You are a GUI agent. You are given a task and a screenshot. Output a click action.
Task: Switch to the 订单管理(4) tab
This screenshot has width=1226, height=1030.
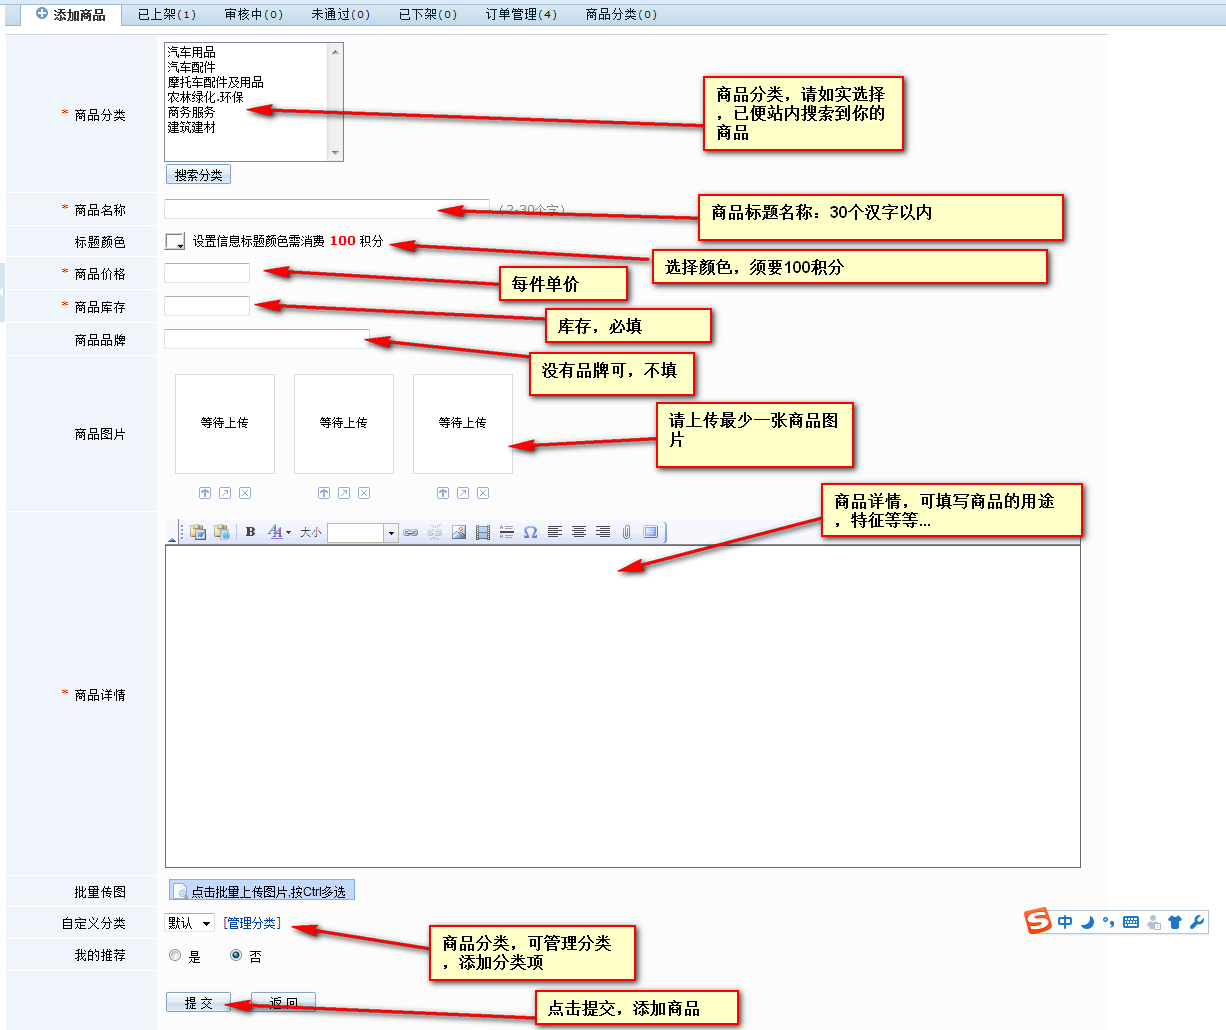[x=521, y=14]
